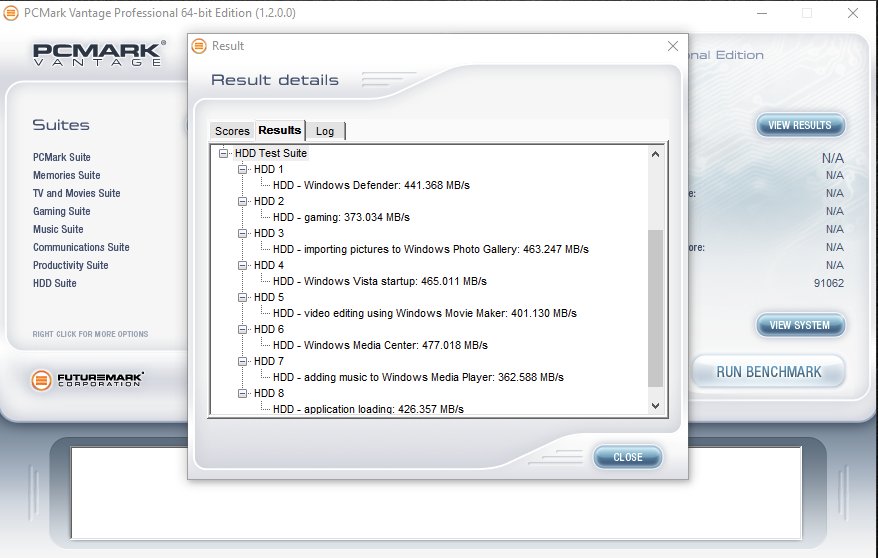Select Memories Suite
878x558 pixels.
pos(67,175)
